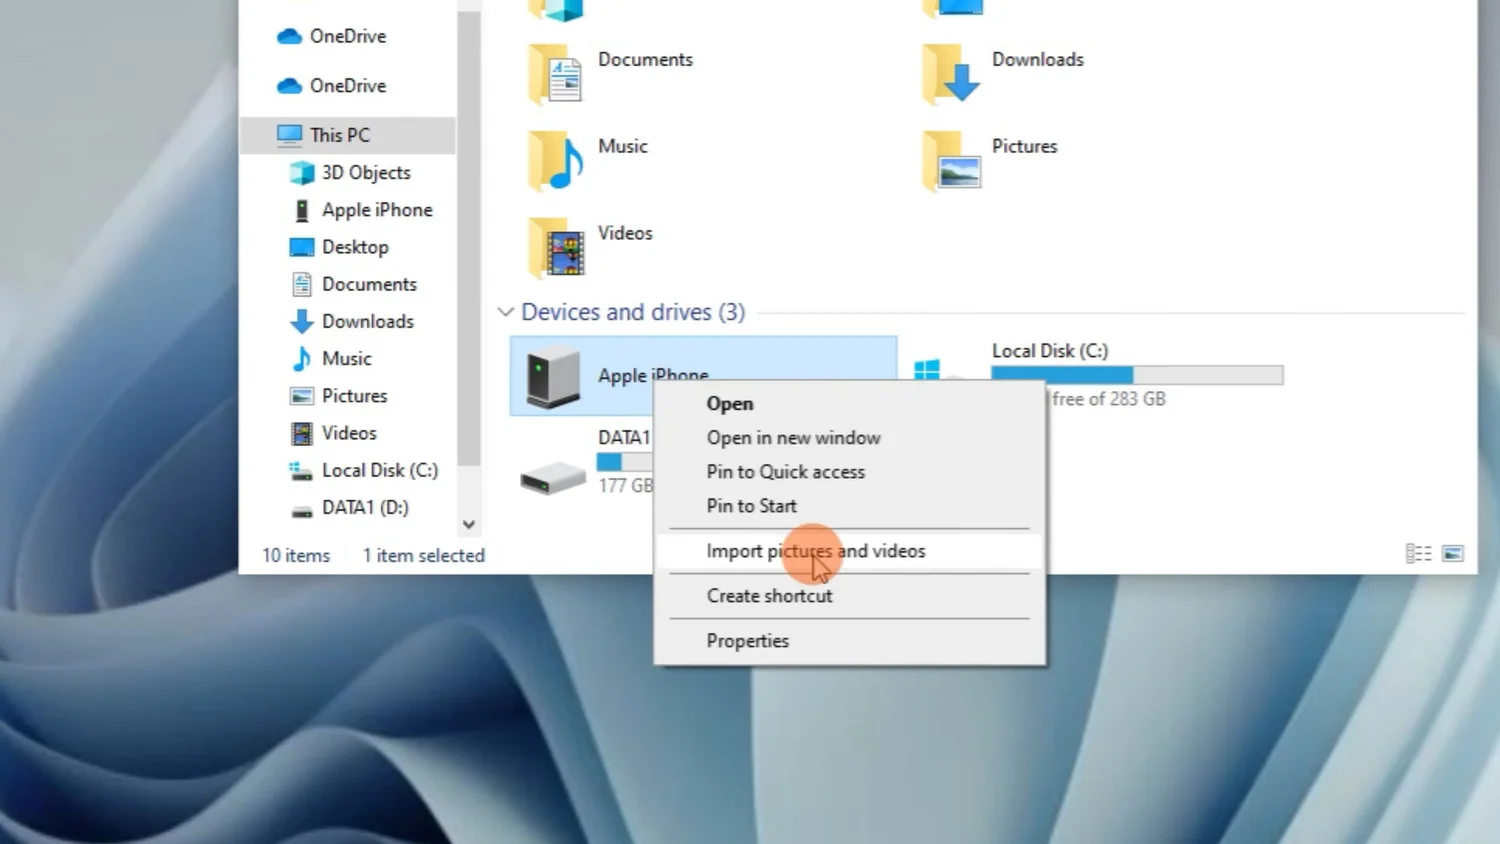
Task: Click the DATA1 label in main pane
Action: point(624,437)
